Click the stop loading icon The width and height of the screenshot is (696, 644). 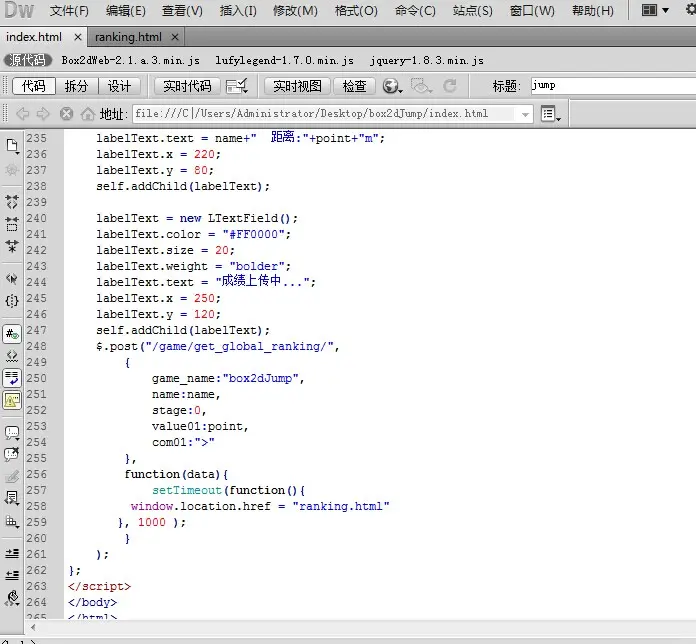66,114
